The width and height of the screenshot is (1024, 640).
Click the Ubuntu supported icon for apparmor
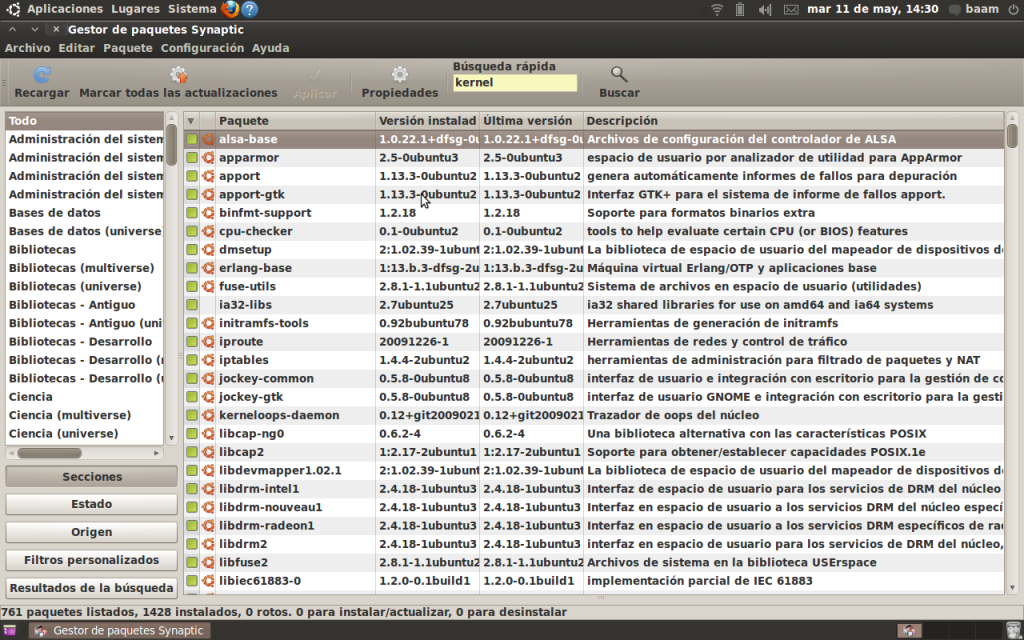pyautogui.click(x=208, y=157)
